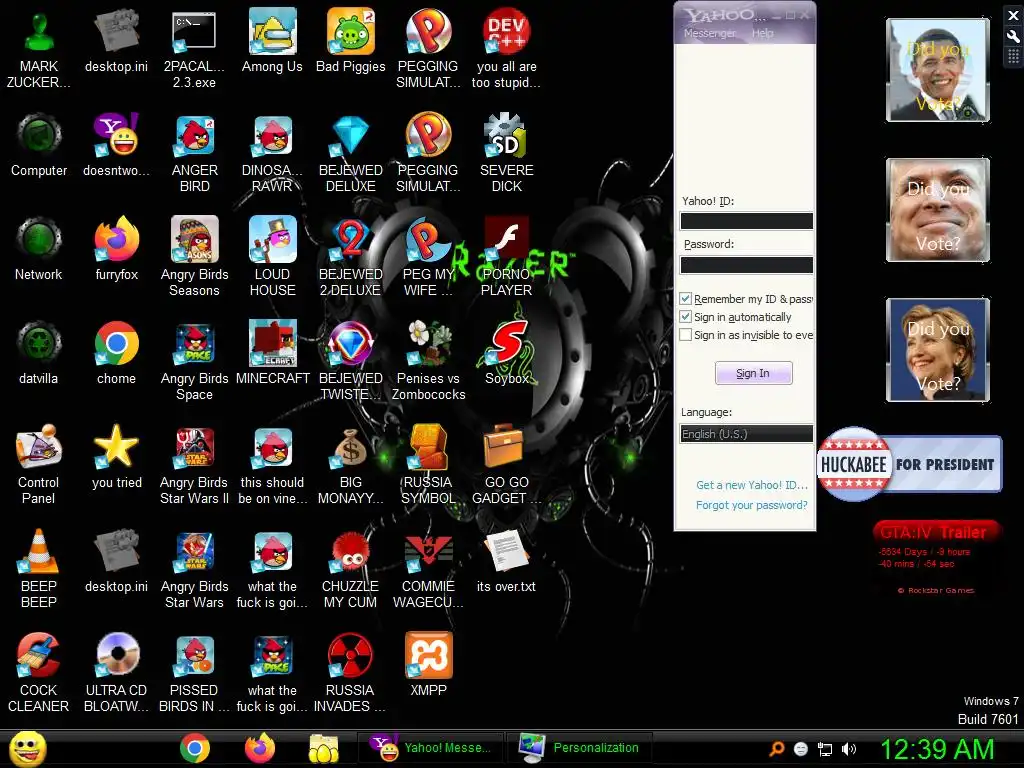The image size is (1024, 768).
Task: Open Start menu smiley button
Action: 27,748
